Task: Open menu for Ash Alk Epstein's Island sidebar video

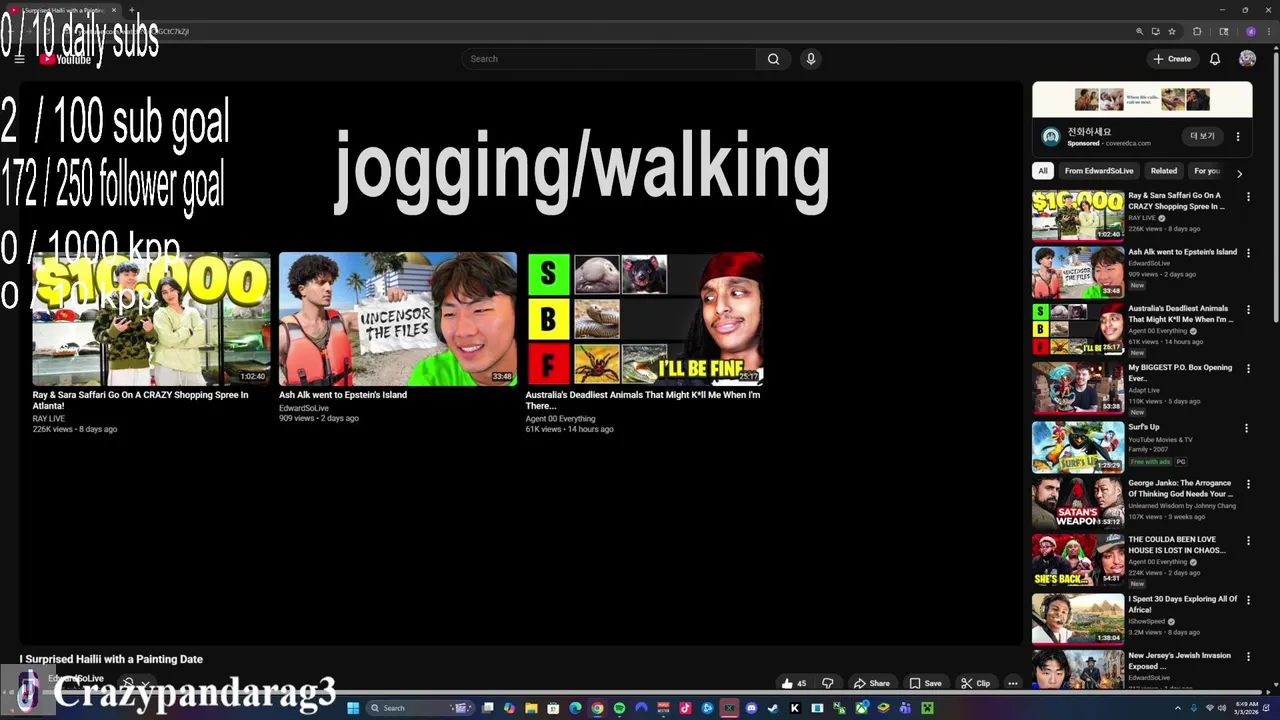Action: click(1247, 253)
